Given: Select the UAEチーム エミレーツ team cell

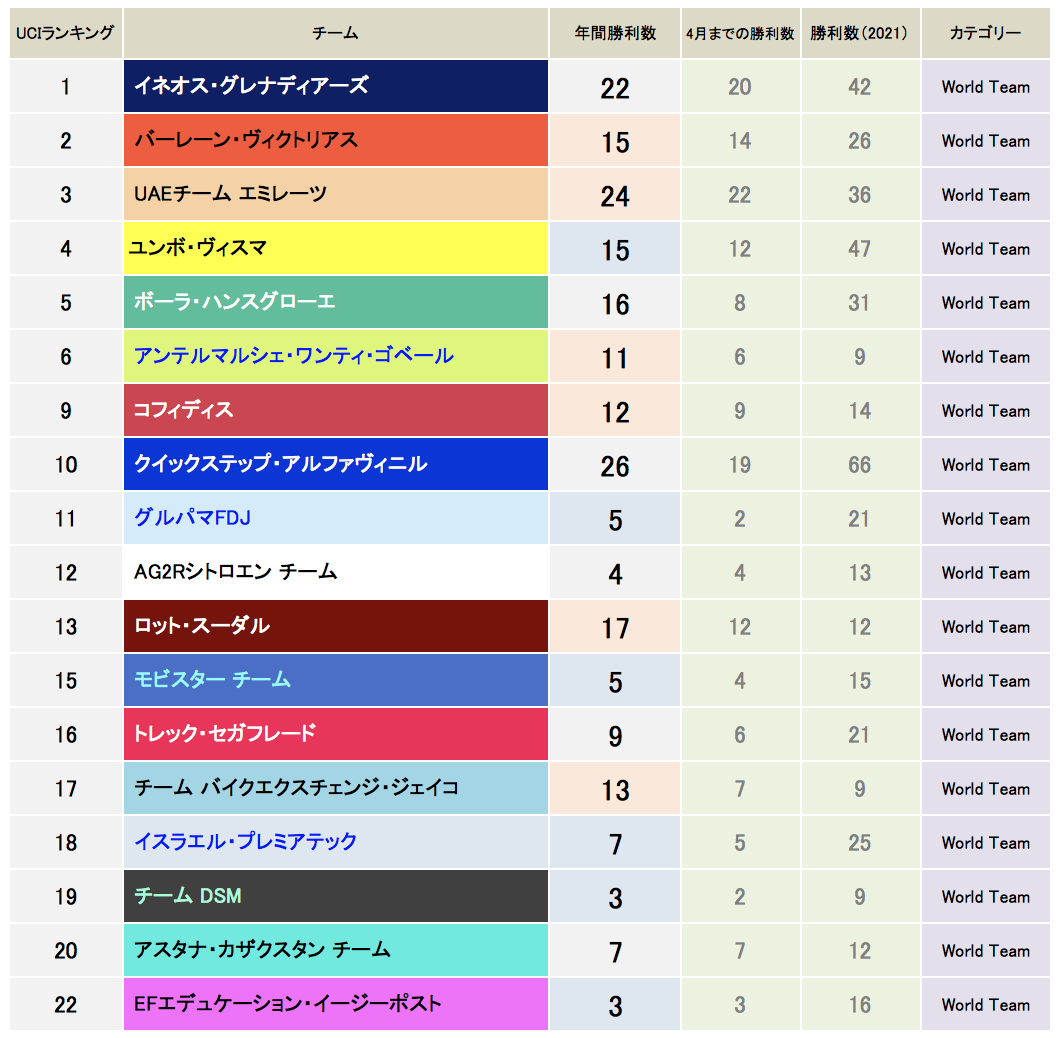Looking at the screenshot, I should pos(336,194).
